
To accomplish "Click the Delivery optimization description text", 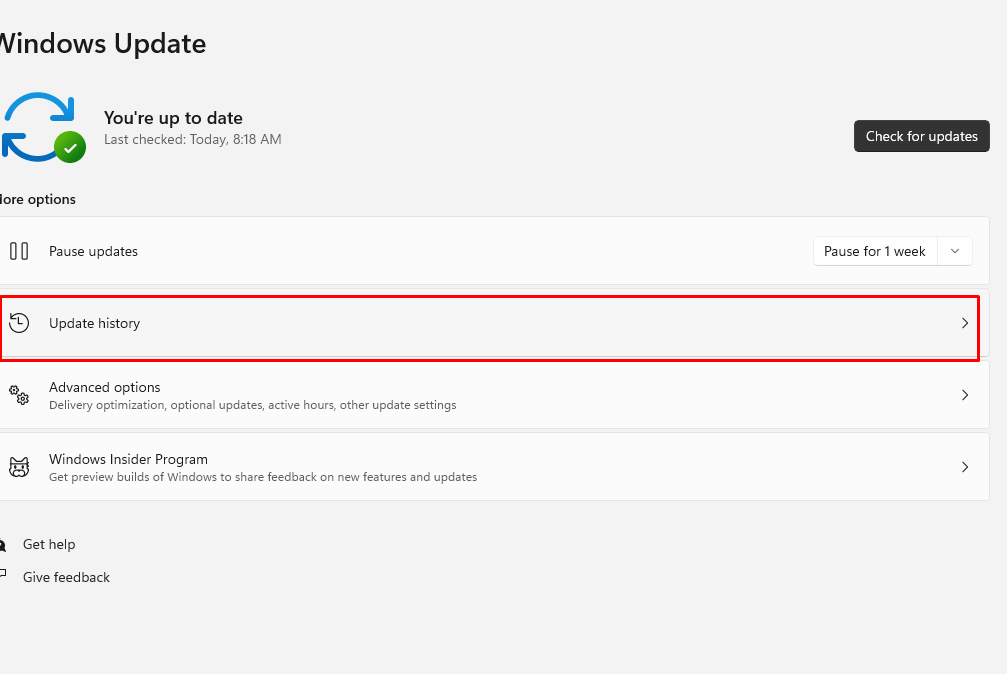I will 252,405.
